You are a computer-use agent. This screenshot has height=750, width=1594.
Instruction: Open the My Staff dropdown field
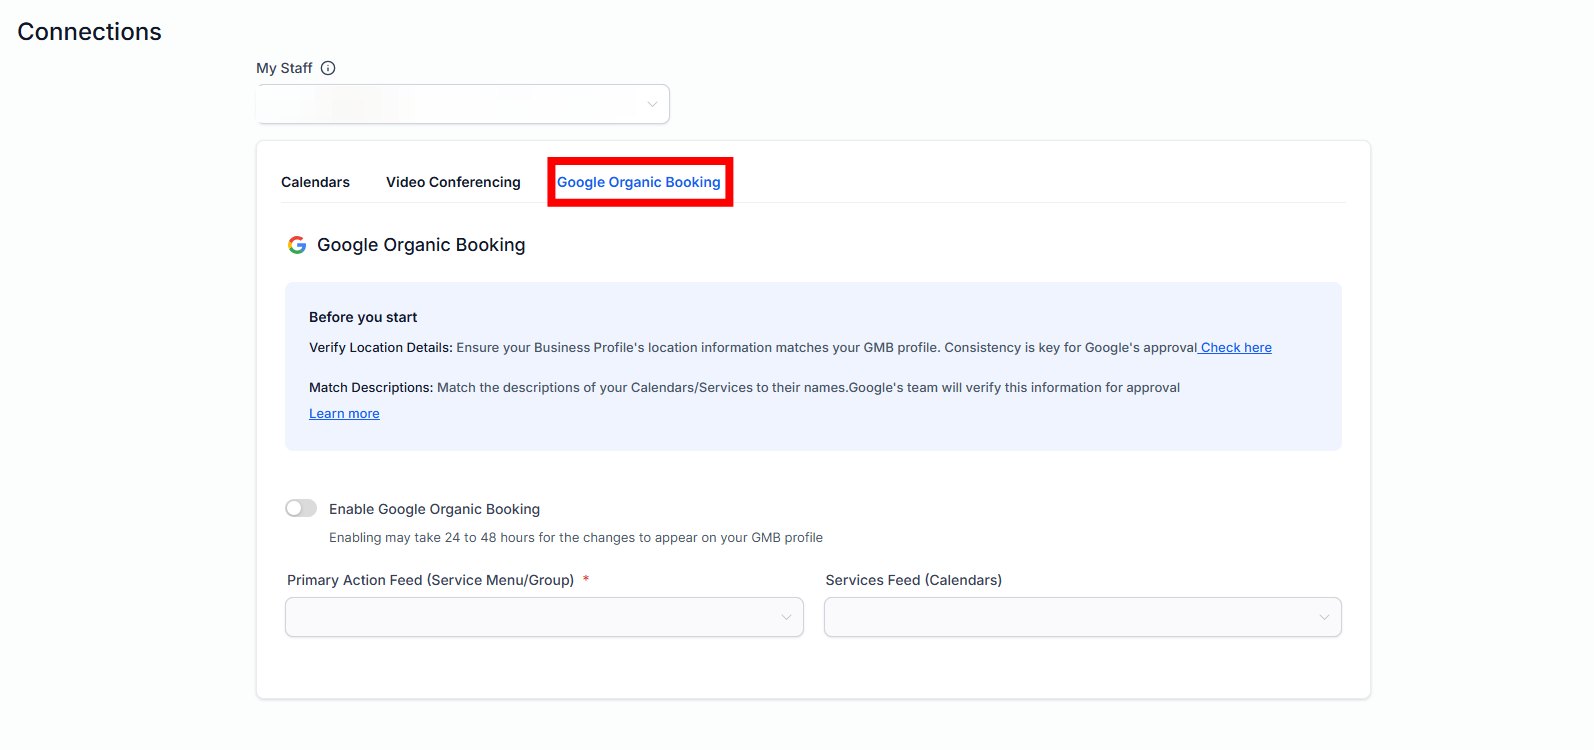pos(450,104)
